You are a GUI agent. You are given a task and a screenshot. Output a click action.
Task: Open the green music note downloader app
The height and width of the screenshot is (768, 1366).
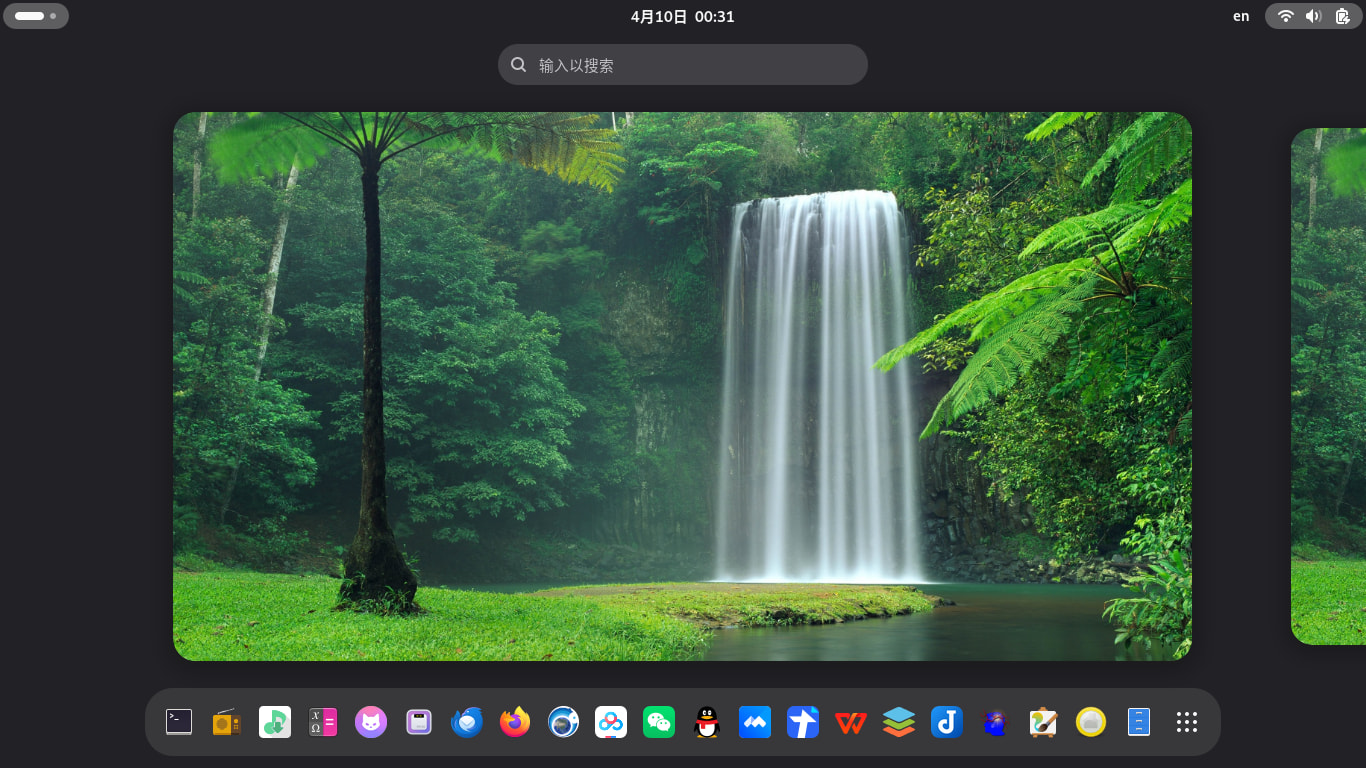[275, 722]
